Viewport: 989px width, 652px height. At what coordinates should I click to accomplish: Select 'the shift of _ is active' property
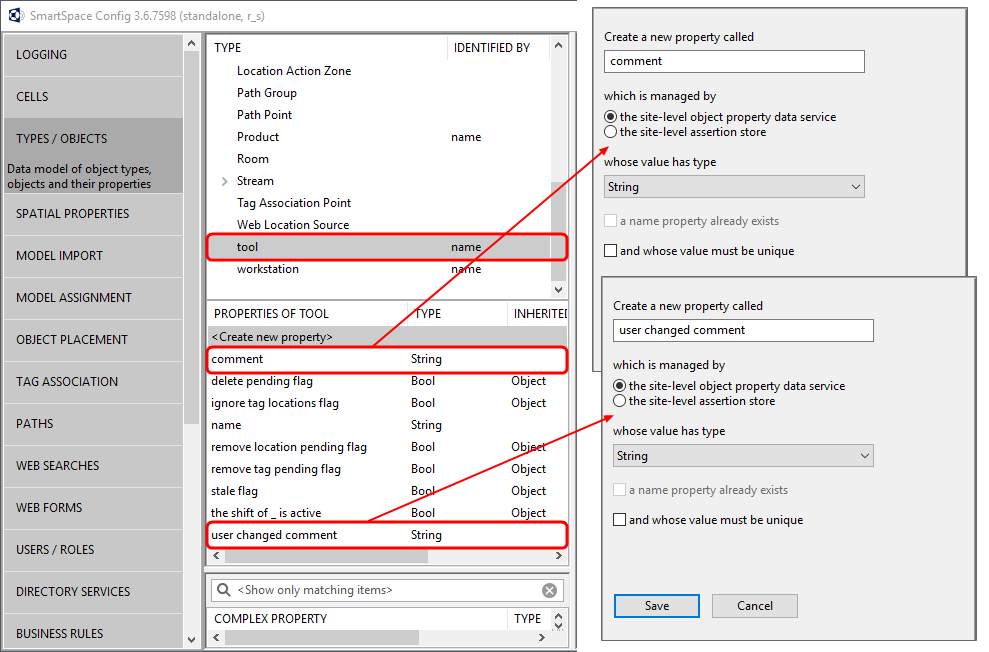coord(387,513)
